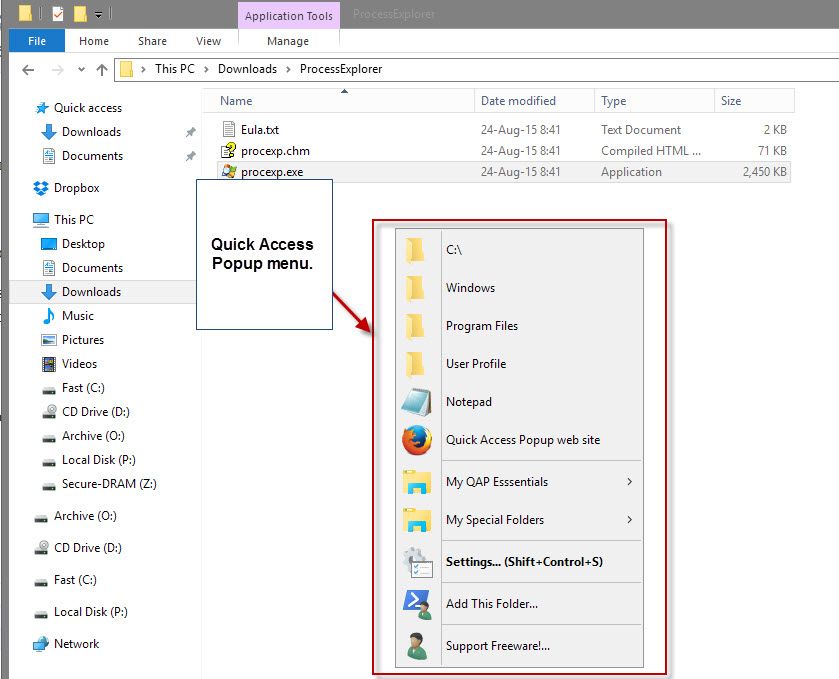Image resolution: width=839 pixels, height=679 pixels.
Task: Choose C:\ in the popup menu
Action: pos(519,249)
